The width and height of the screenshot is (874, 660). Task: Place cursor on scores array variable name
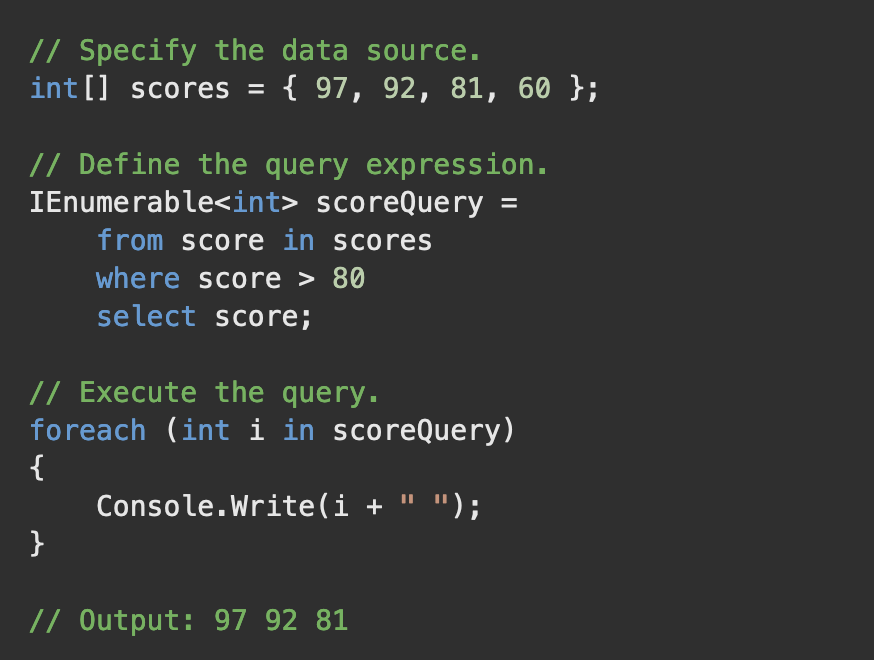click(x=179, y=89)
